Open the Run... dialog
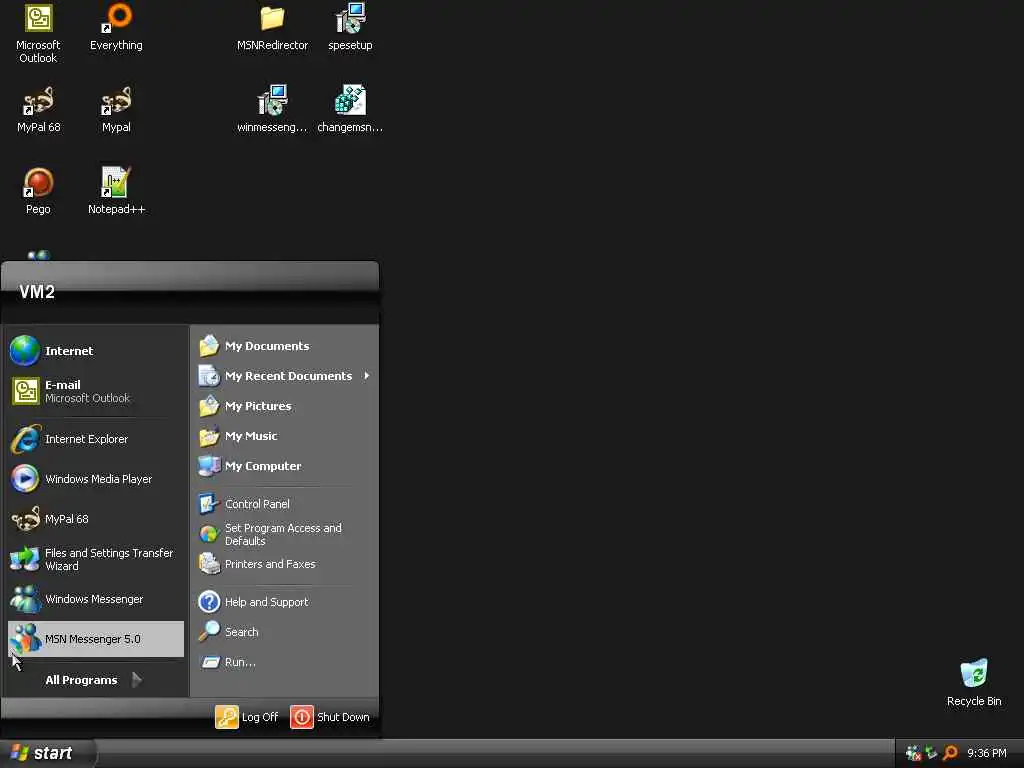1024x768 pixels. click(x=285, y=662)
